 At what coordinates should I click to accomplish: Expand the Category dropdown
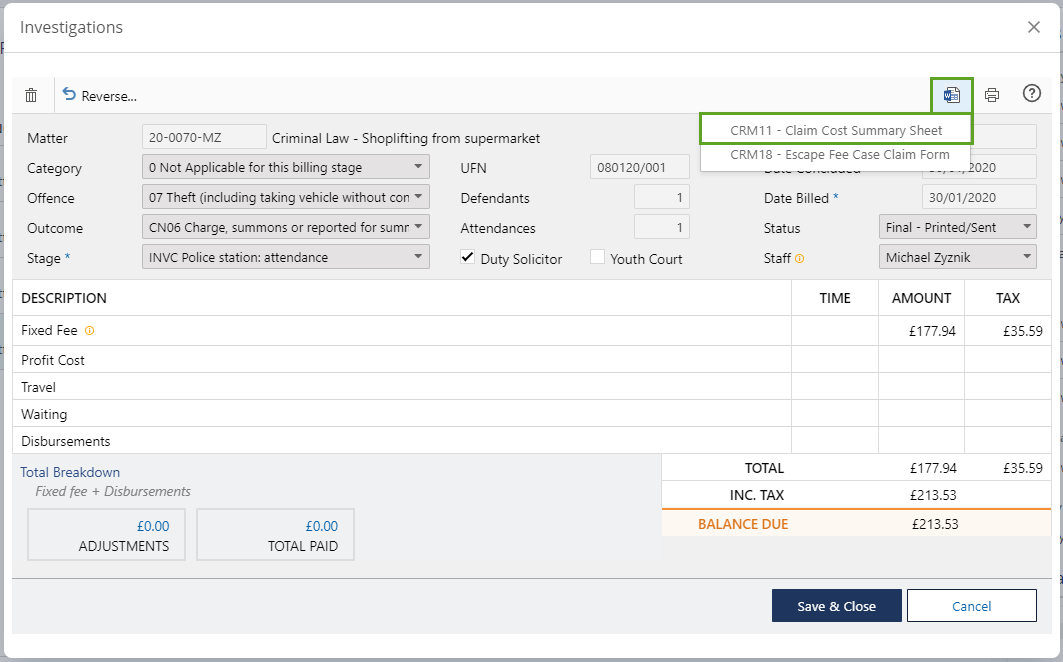pos(286,167)
